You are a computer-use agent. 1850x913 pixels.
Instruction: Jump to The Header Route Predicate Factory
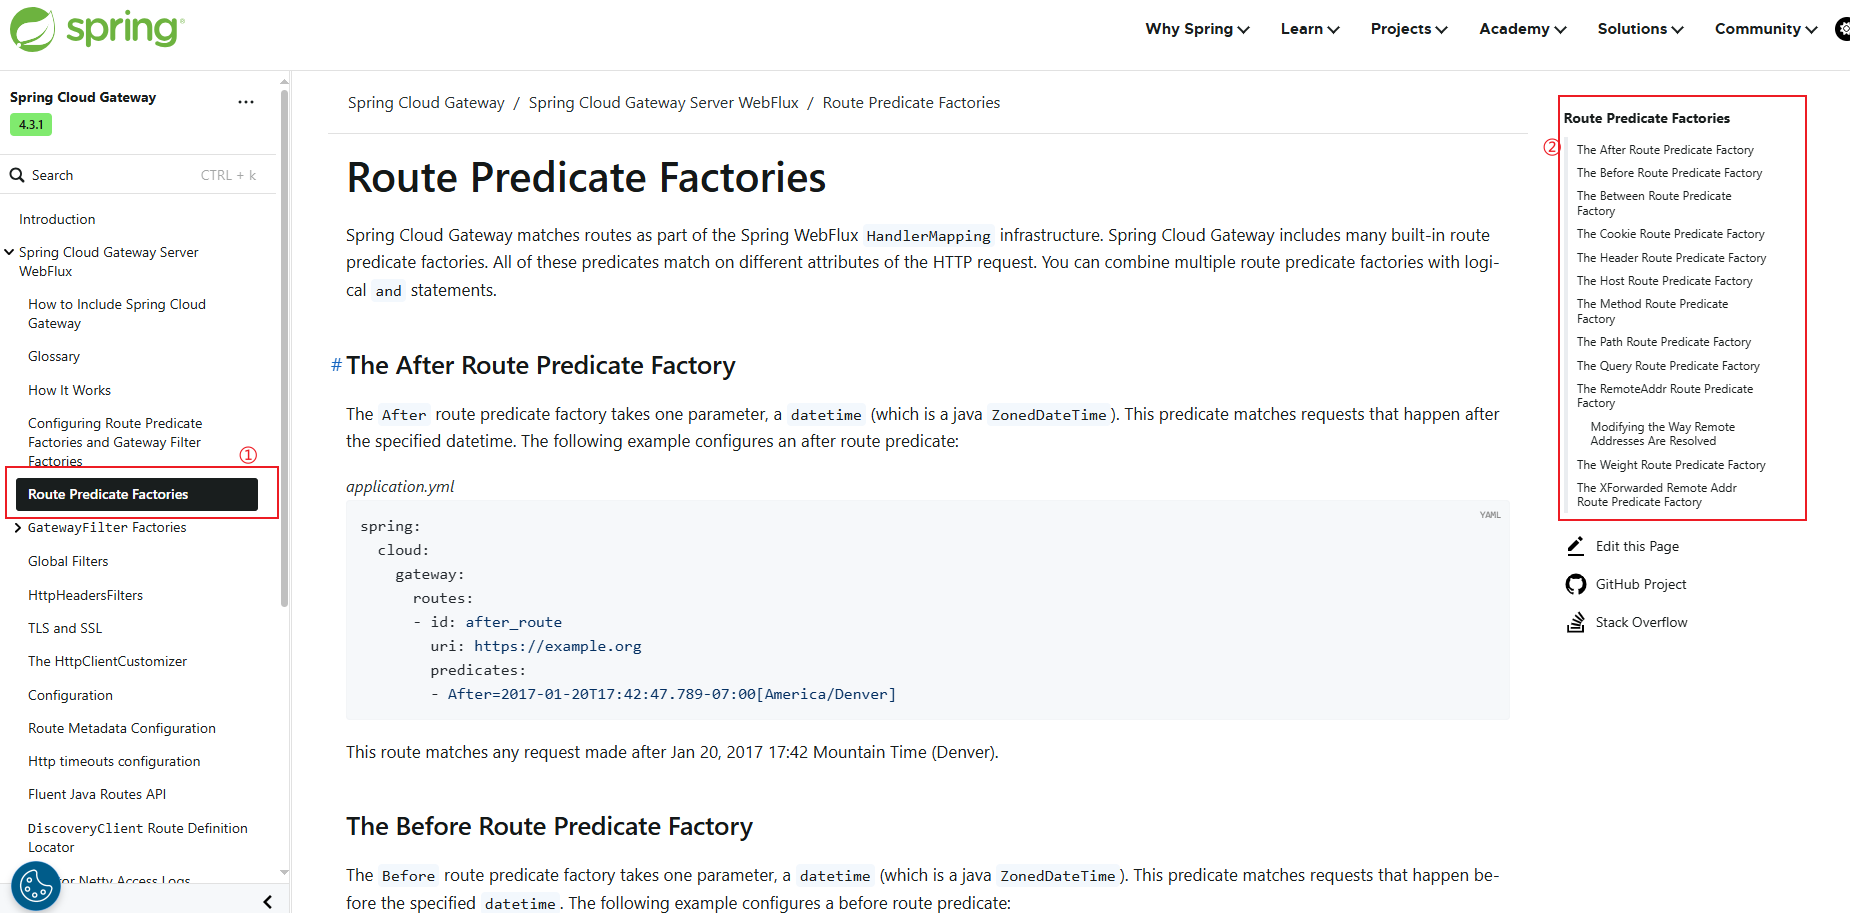pos(1671,258)
